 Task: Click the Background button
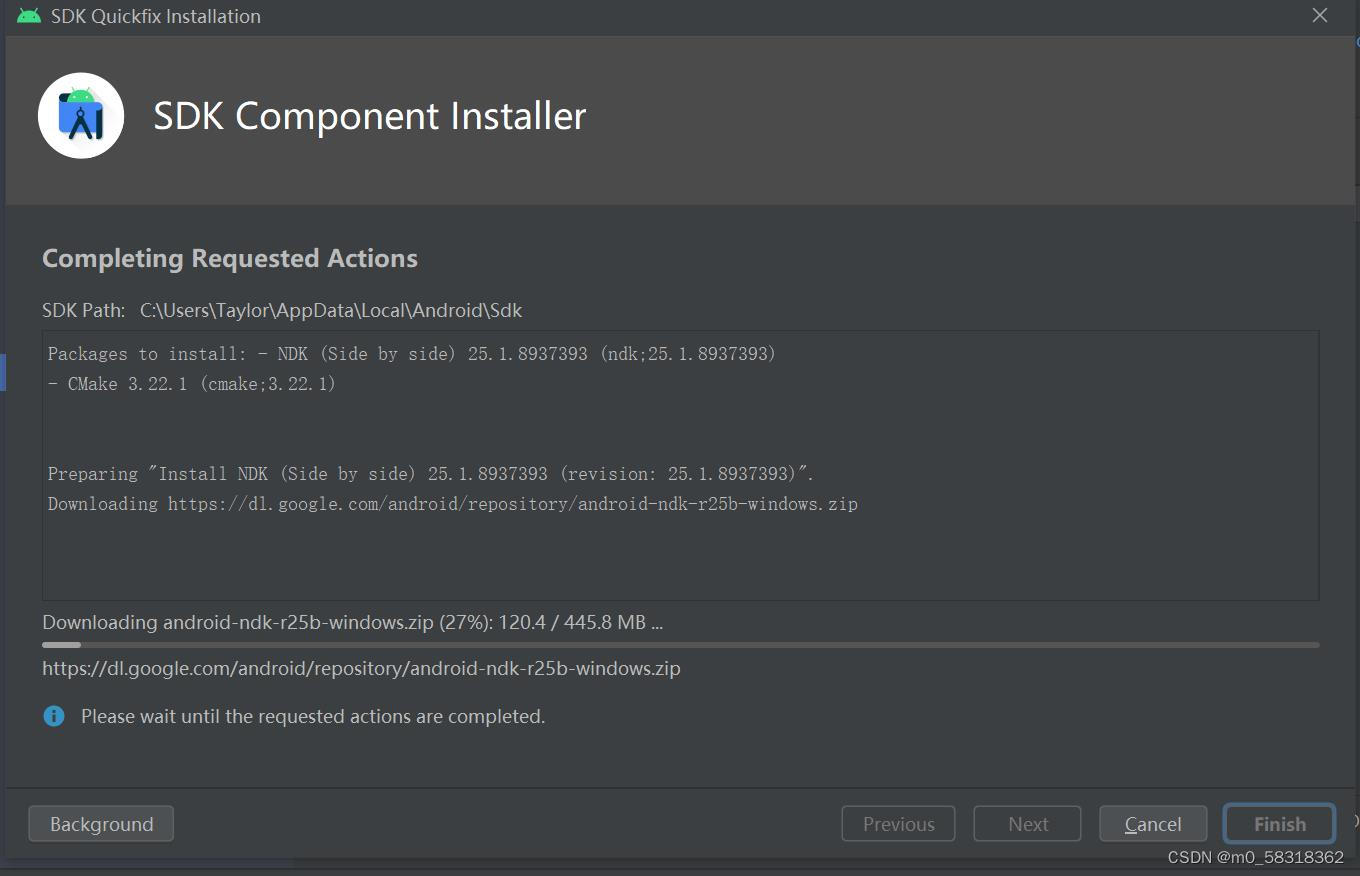101,824
